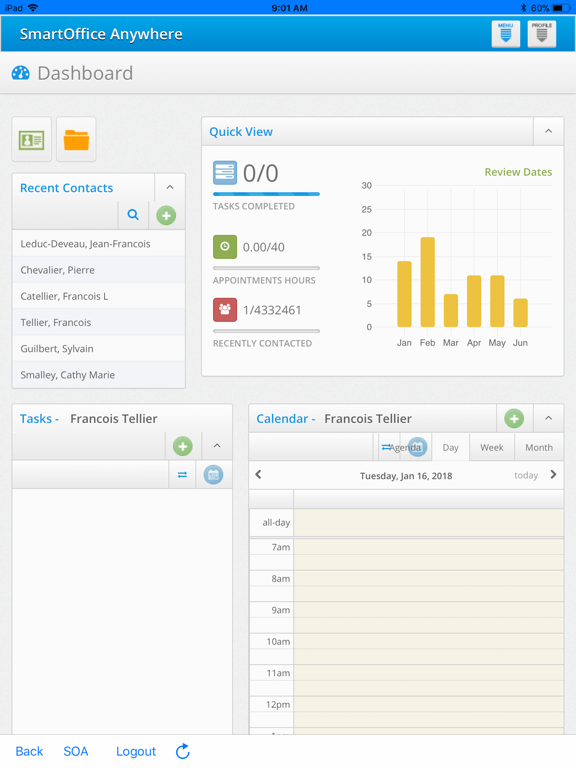Switch calendar to Week view

[492, 447]
